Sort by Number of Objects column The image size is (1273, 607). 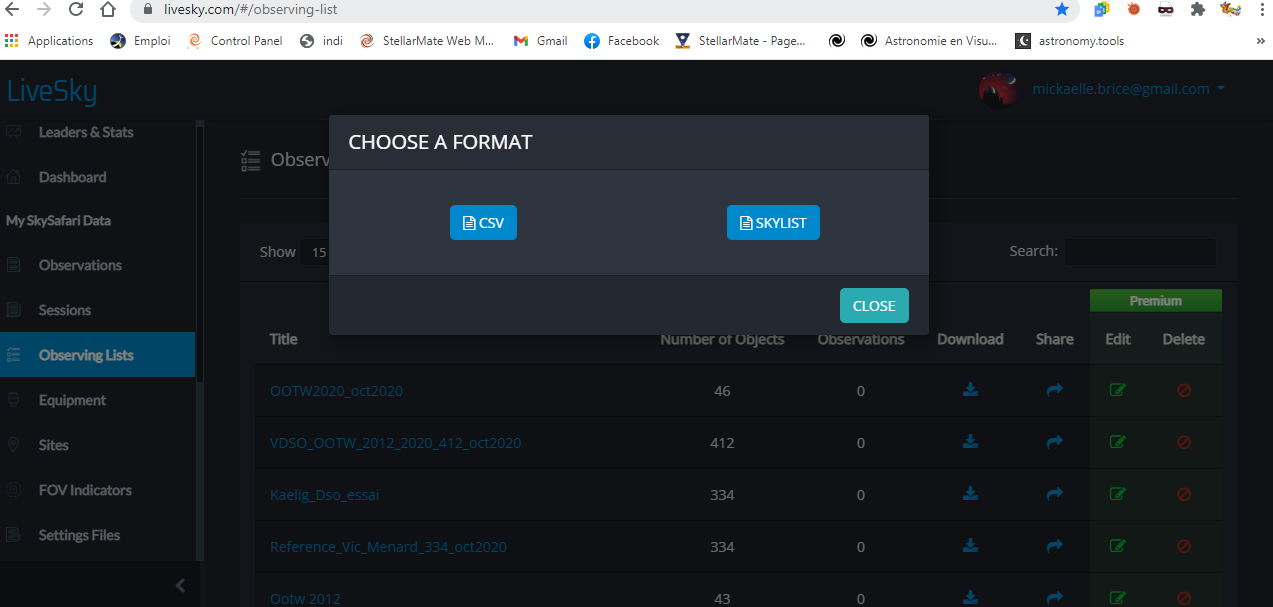[722, 339]
